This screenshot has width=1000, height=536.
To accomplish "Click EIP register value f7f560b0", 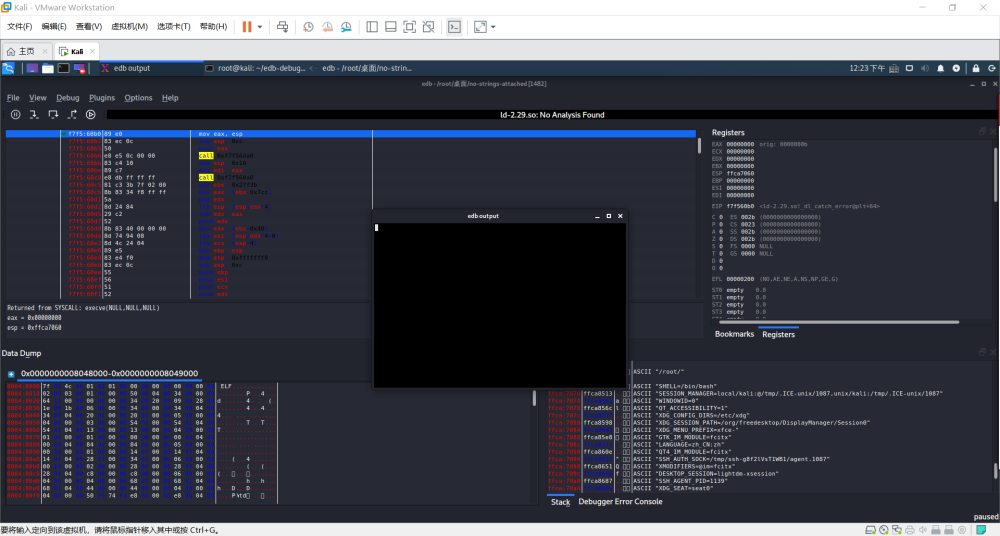I will pyautogui.click(x=740, y=206).
